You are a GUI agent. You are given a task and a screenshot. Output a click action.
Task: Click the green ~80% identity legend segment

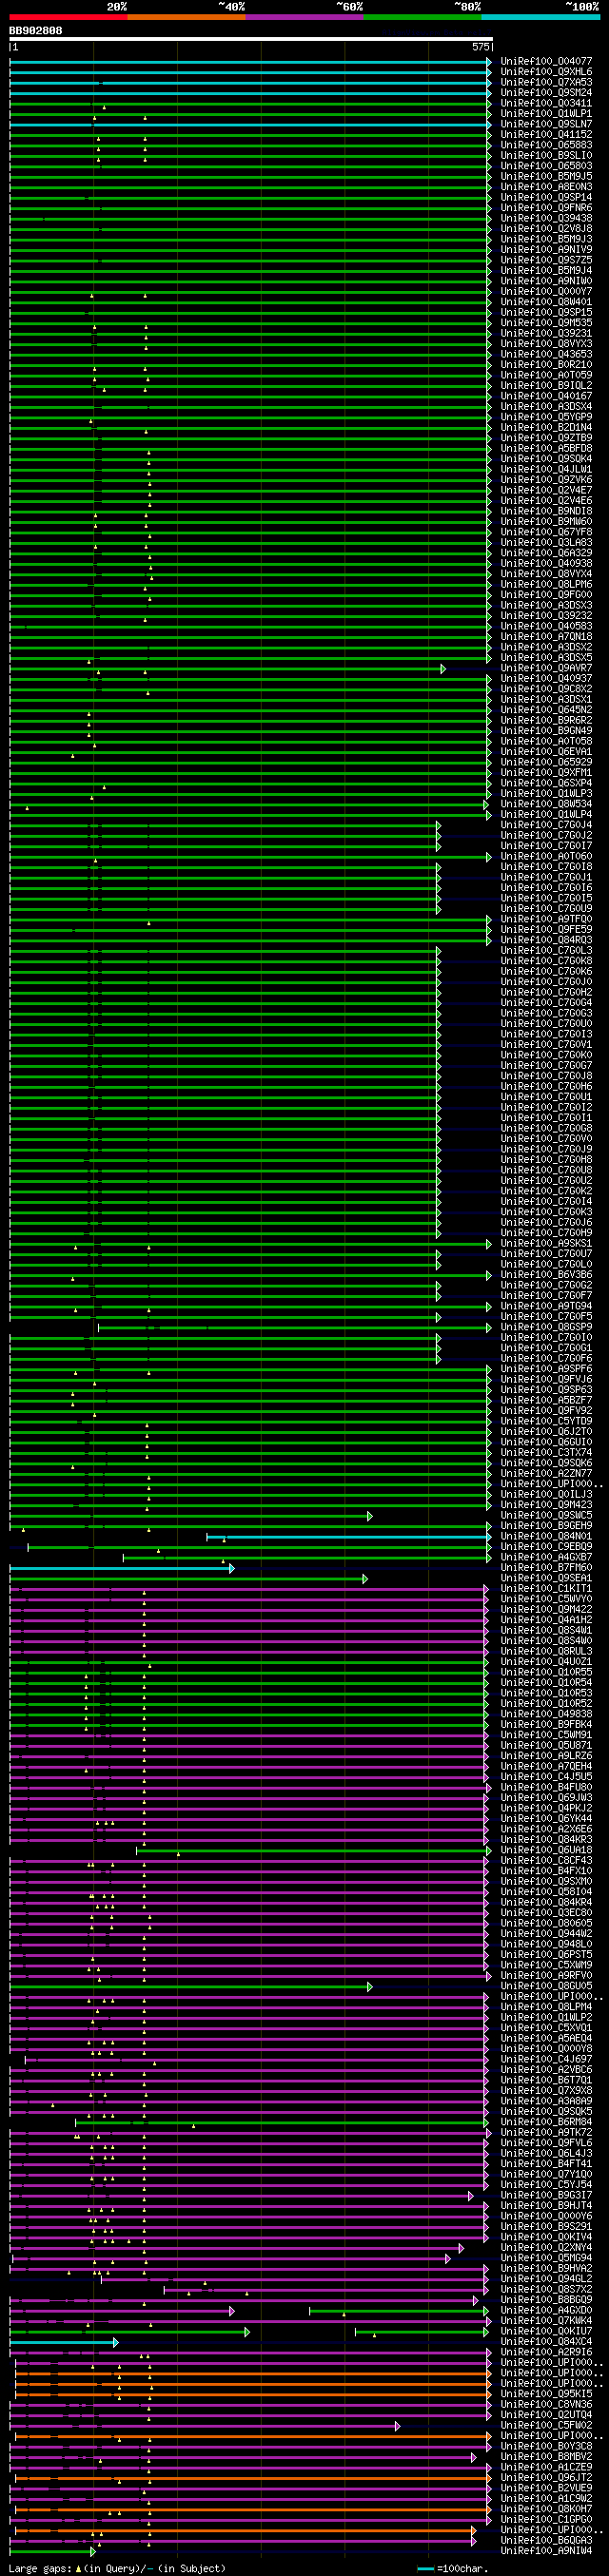422,17
